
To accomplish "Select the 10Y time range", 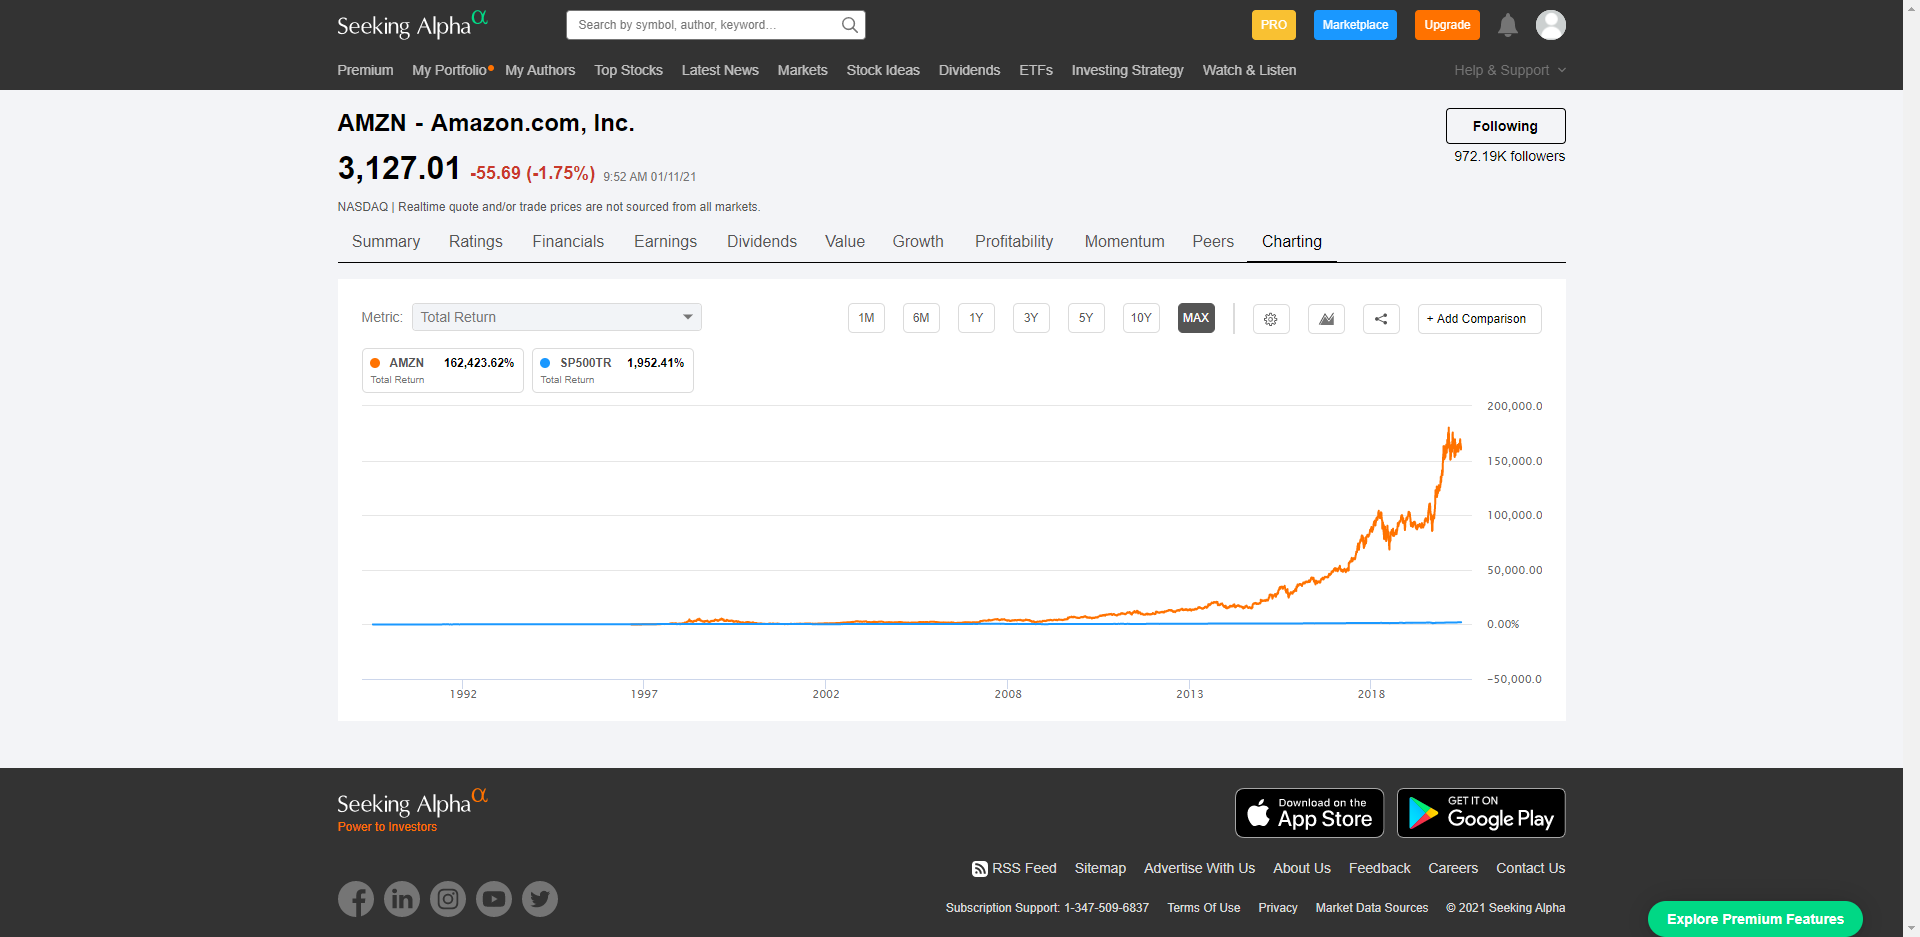I will point(1141,318).
